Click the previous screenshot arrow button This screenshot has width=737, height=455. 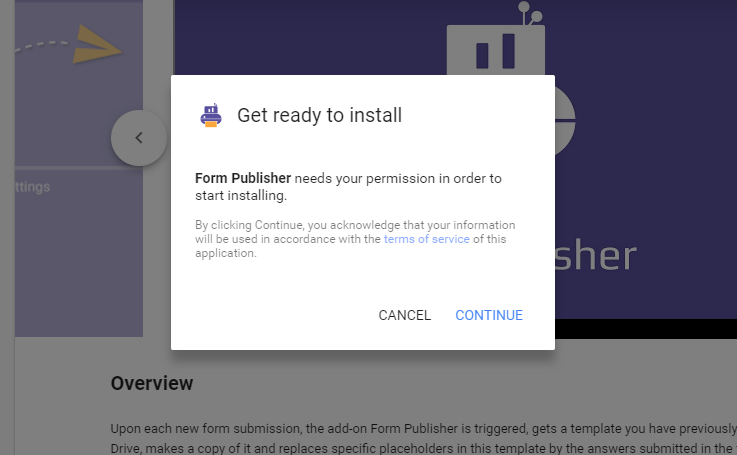coord(139,138)
